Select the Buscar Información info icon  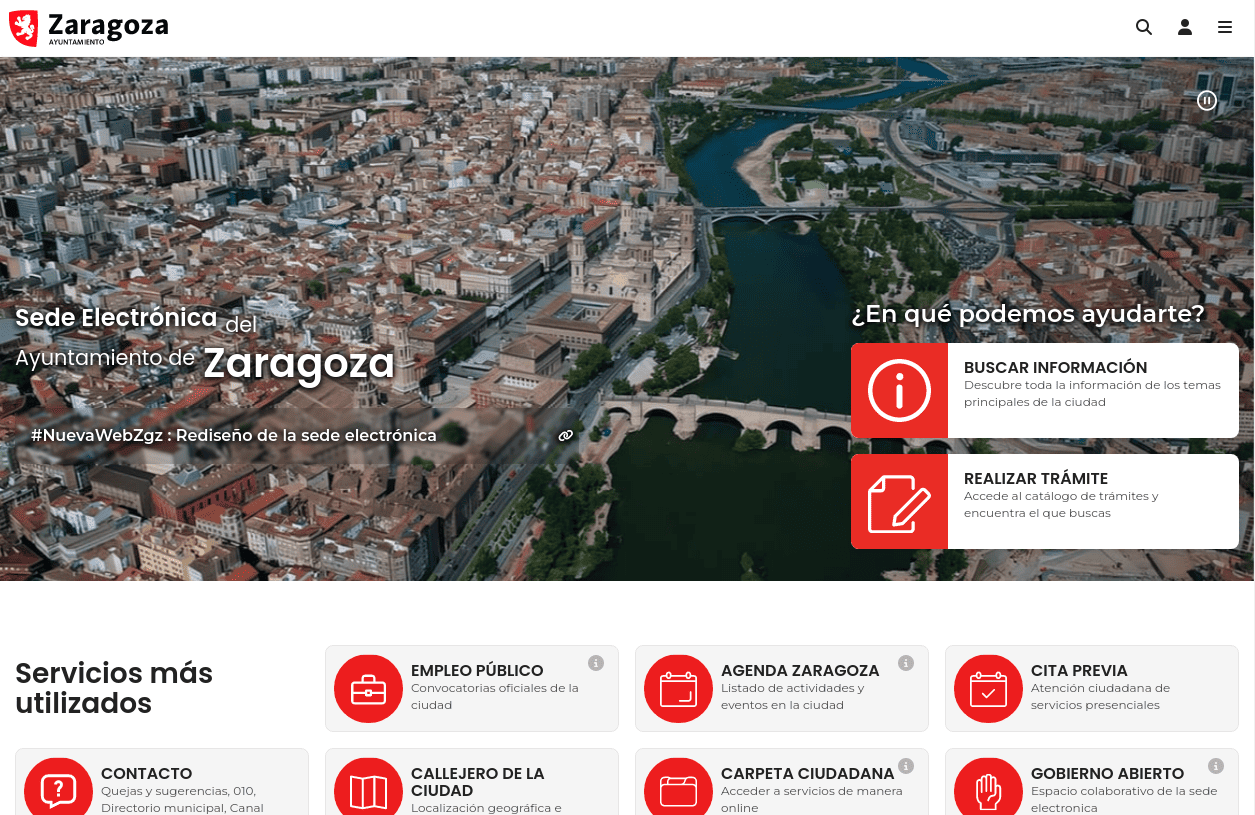coord(899,391)
